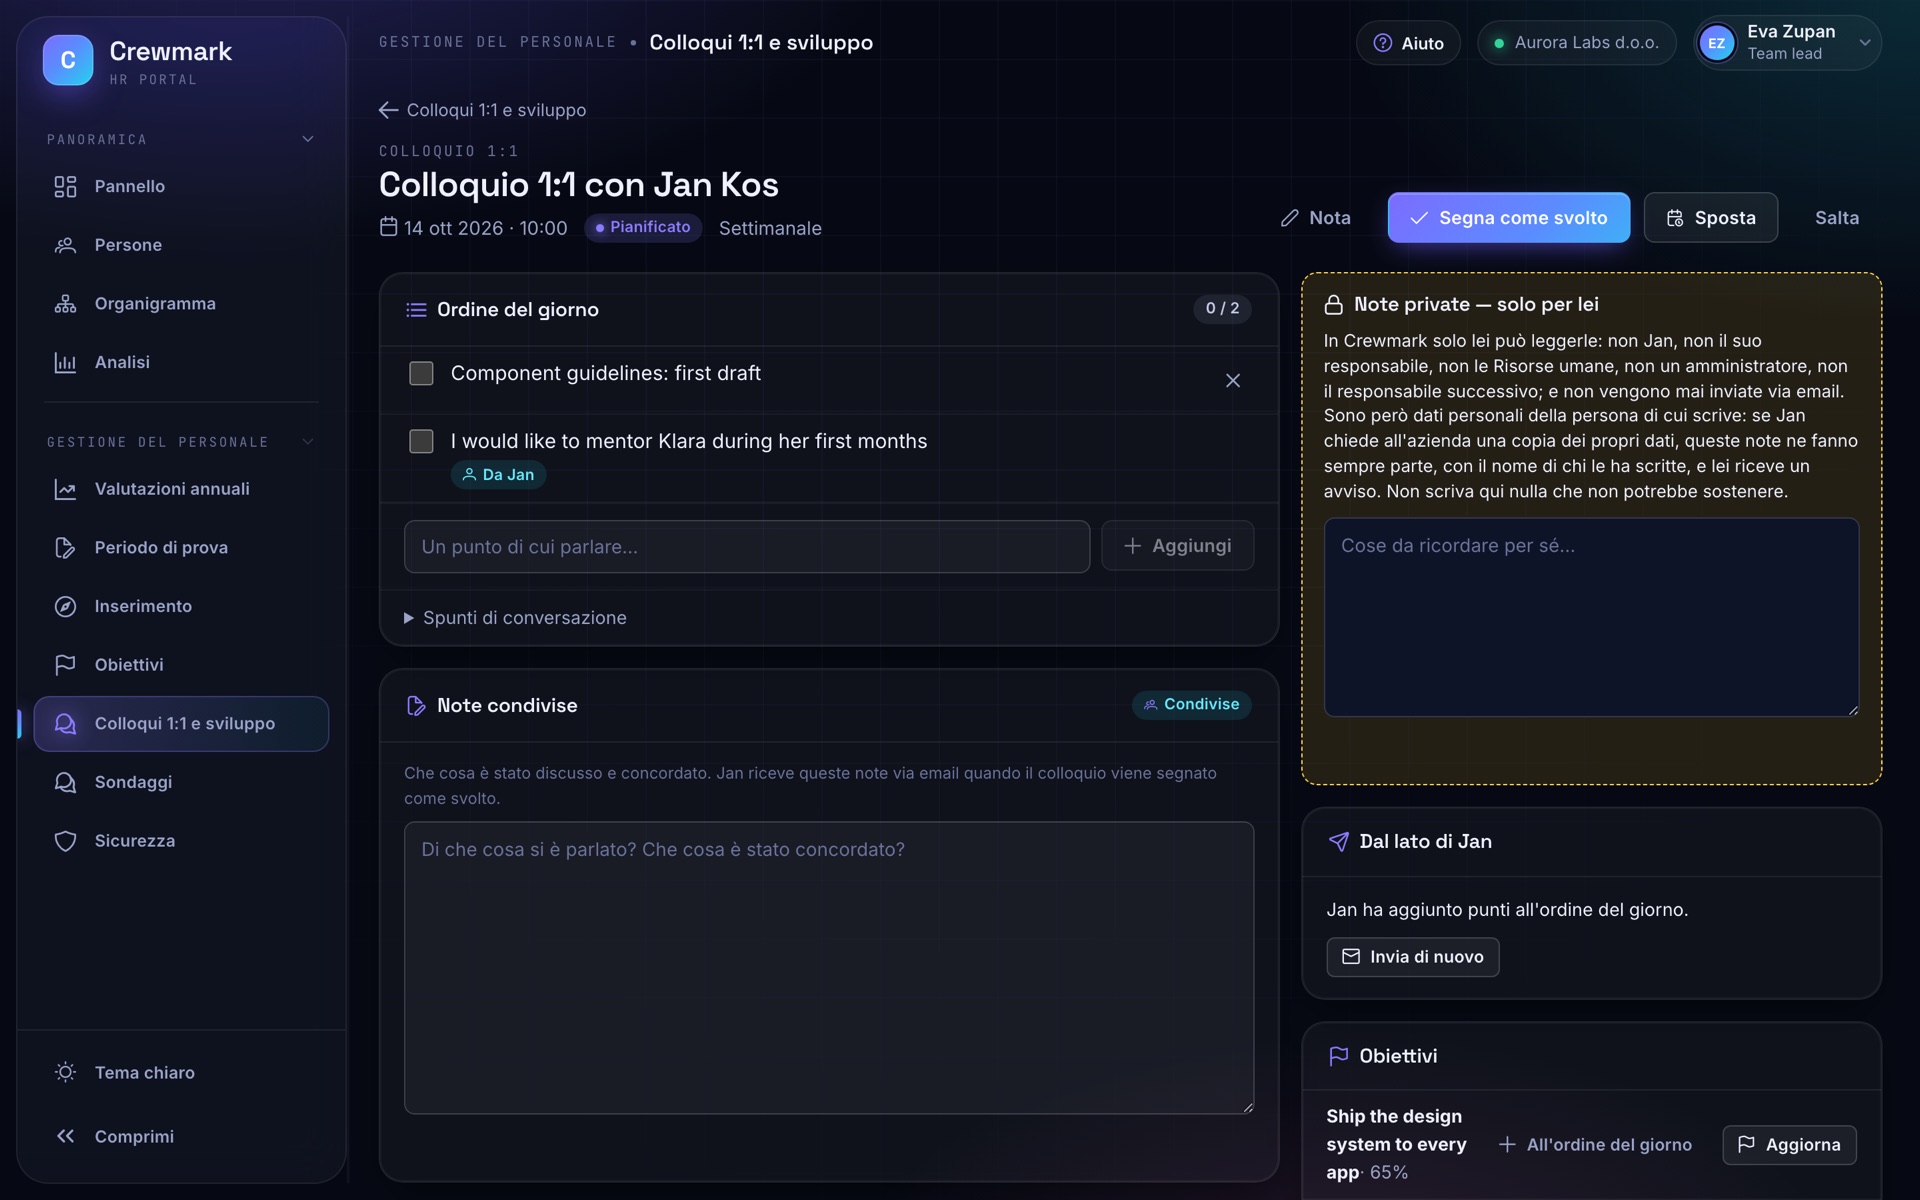The height and width of the screenshot is (1200, 1920).
Task: Skip the meeting with Salta
Action: click(x=1836, y=218)
